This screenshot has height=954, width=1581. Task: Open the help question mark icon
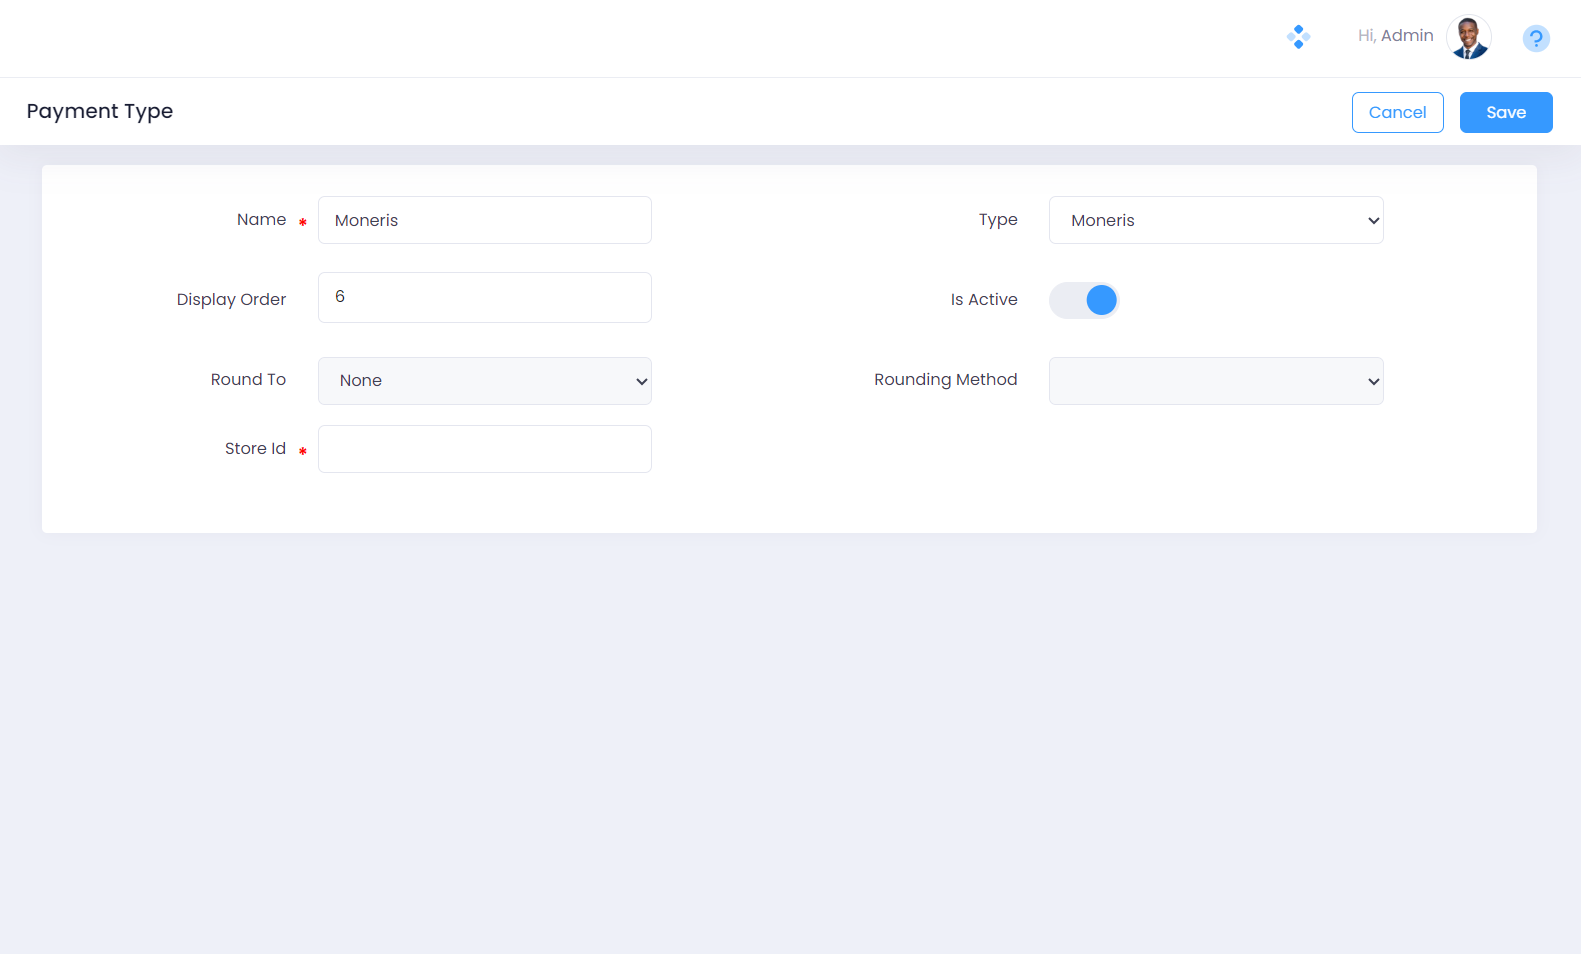1535,39
